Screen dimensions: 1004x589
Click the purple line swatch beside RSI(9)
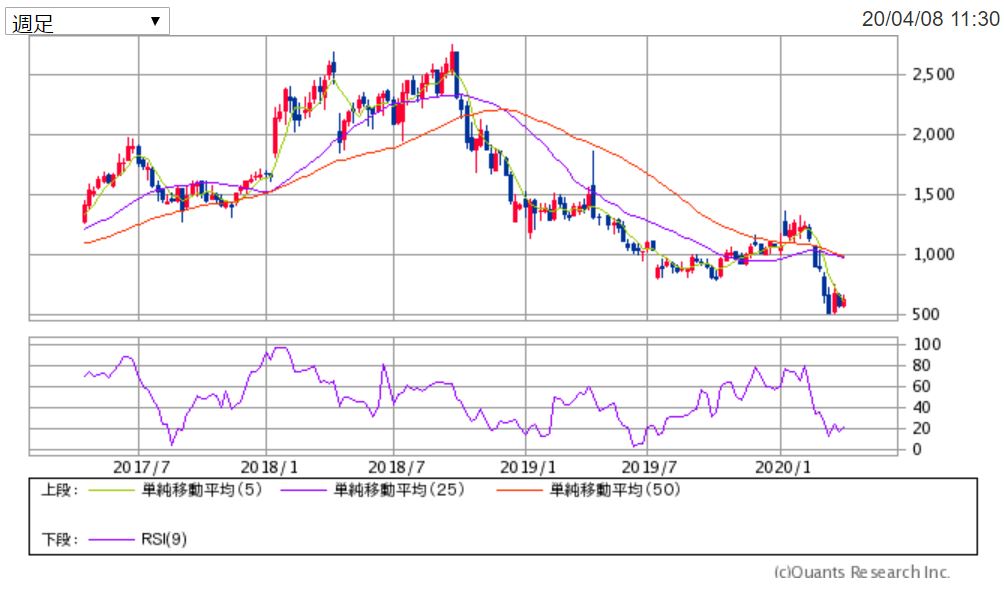(111, 540)
